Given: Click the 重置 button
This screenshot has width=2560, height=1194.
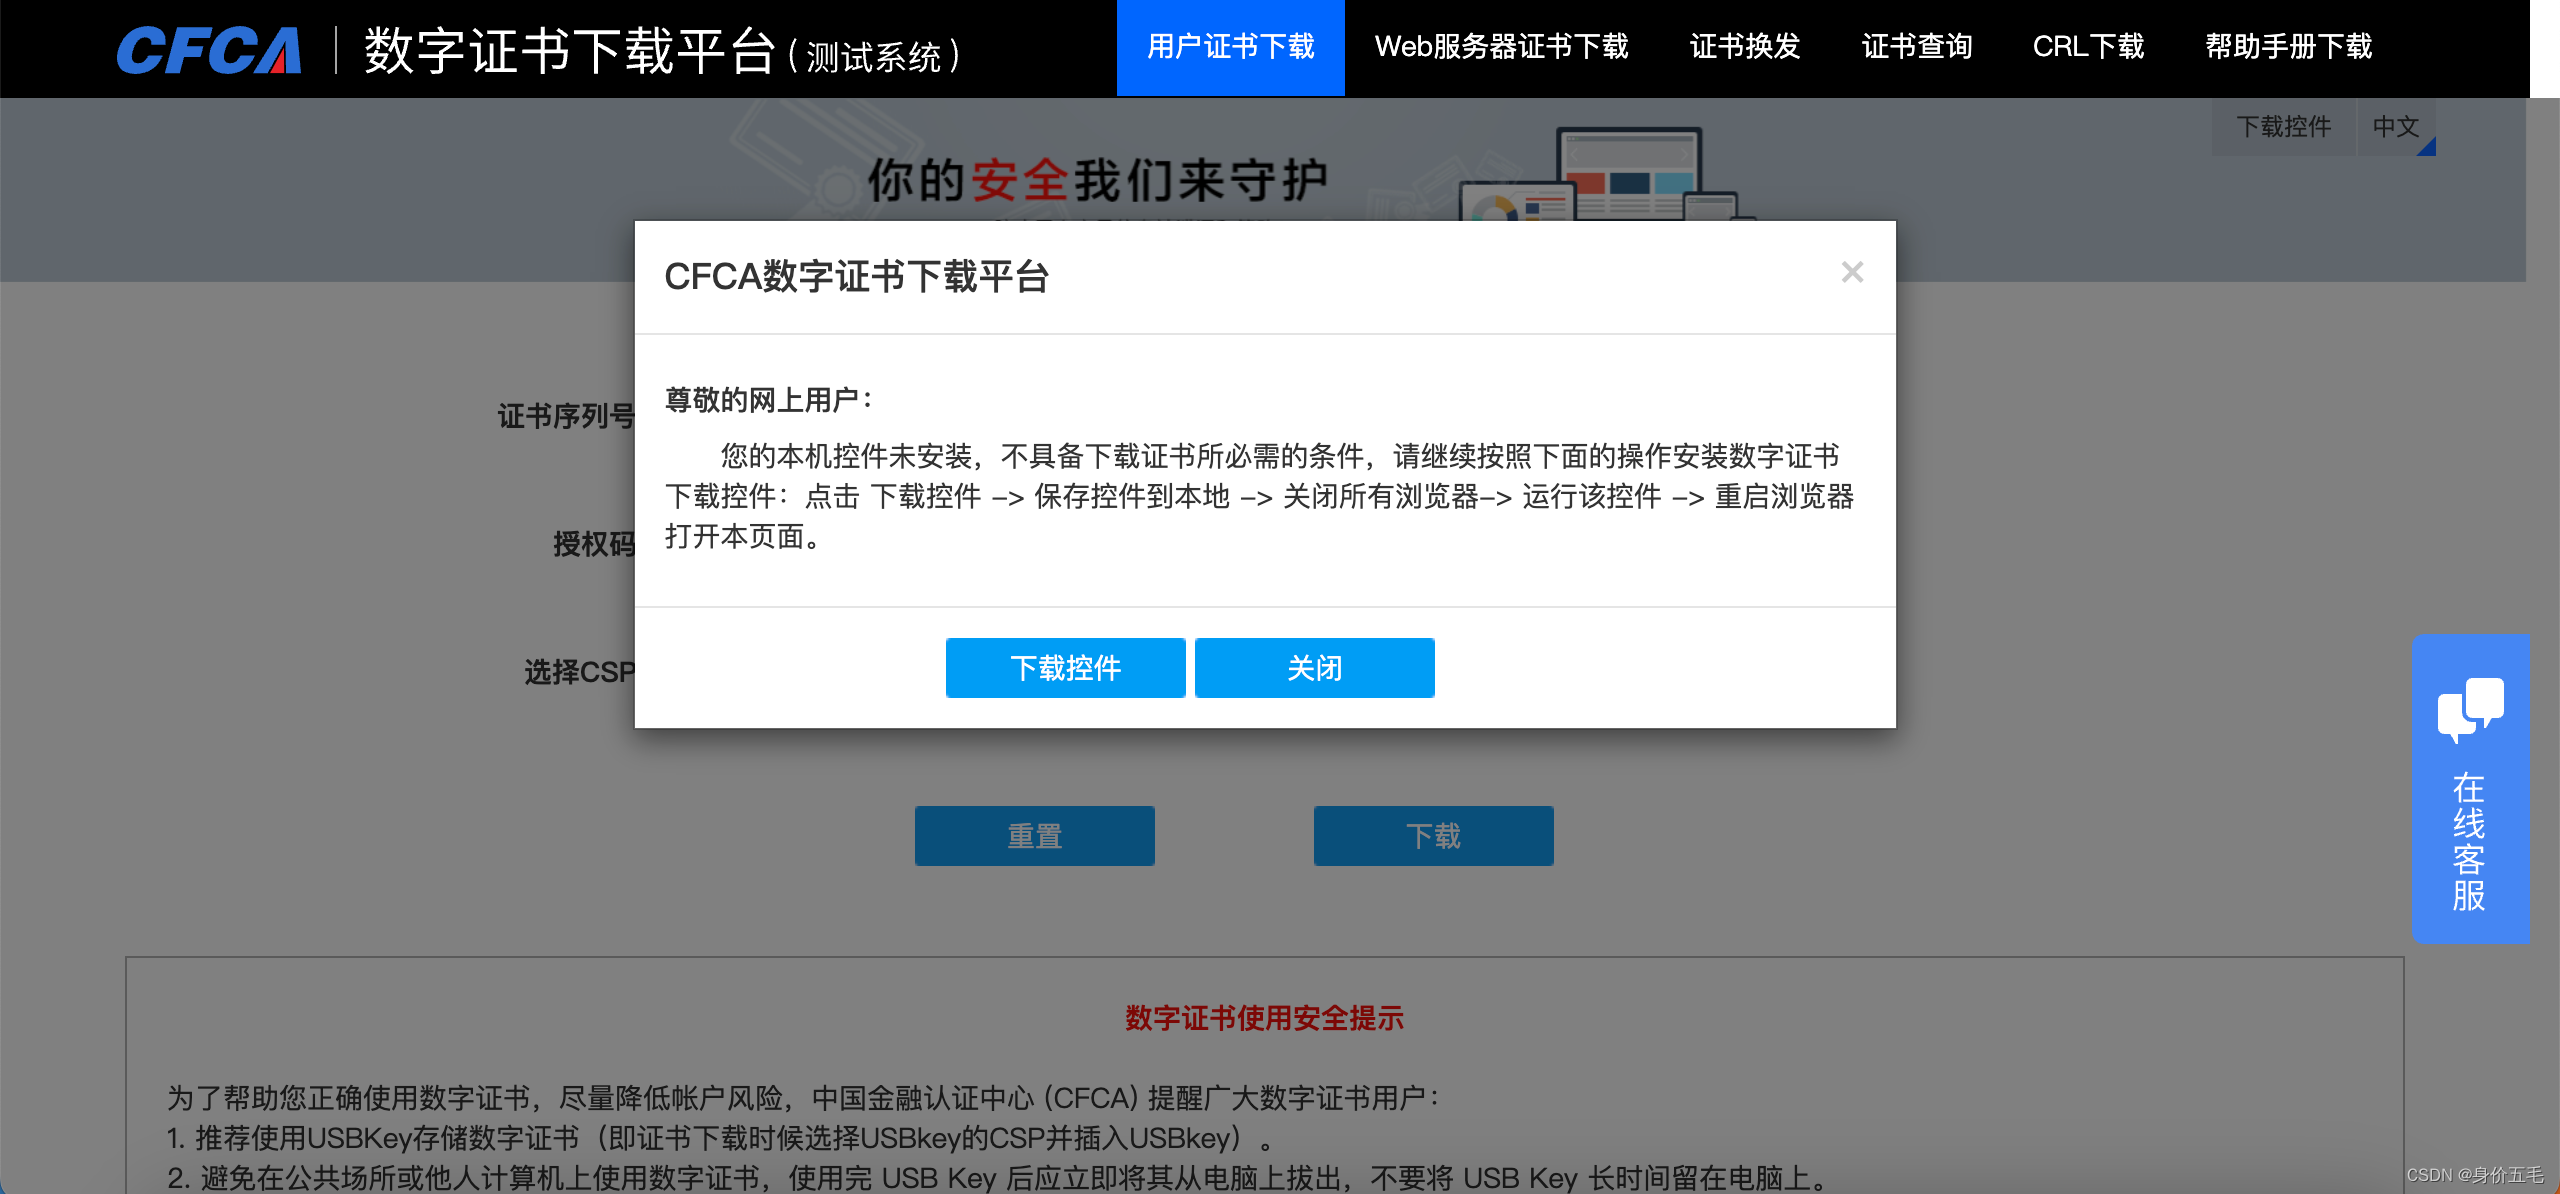Looking at the screenshot, I should pos(1034,836).
